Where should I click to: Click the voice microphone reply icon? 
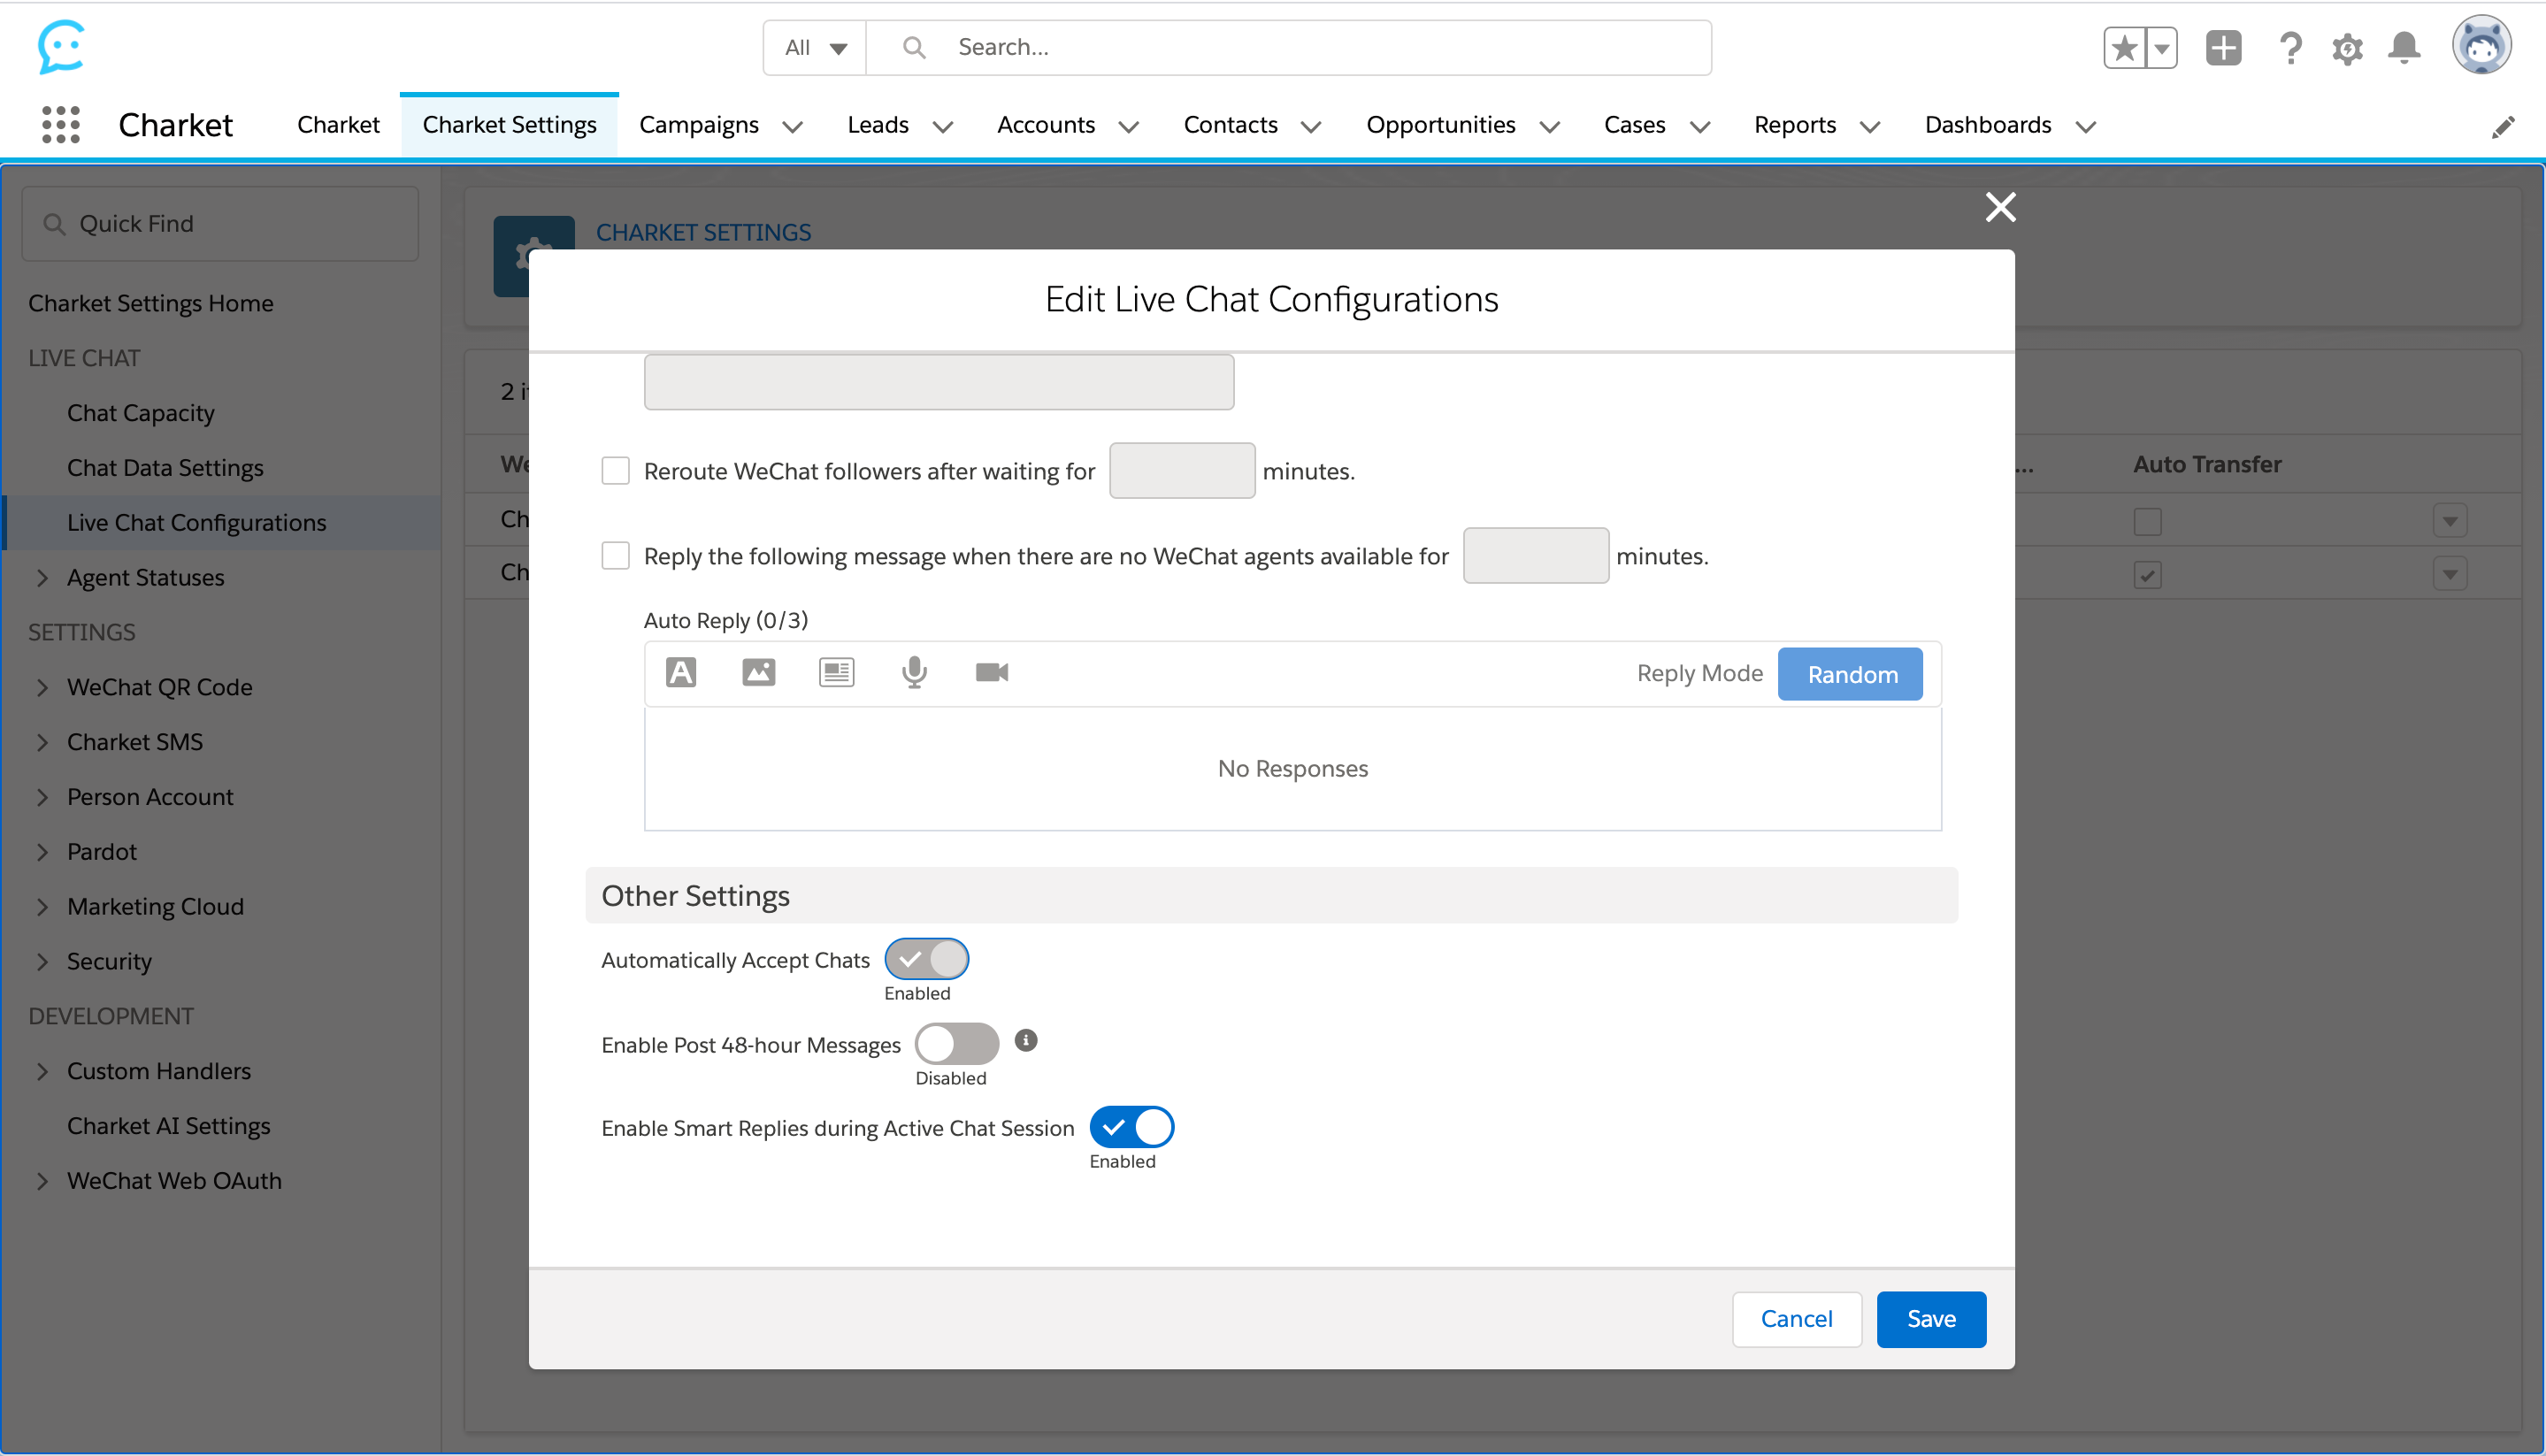914,672
